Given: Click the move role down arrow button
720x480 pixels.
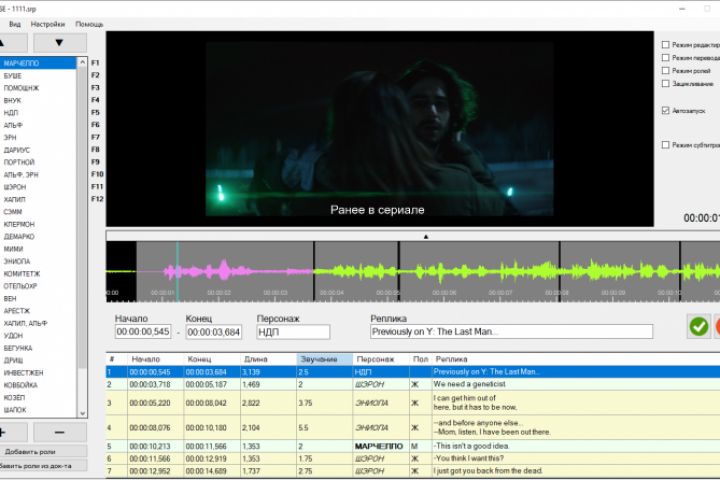Looking at the screenshot, I should (x=60, y=42).
